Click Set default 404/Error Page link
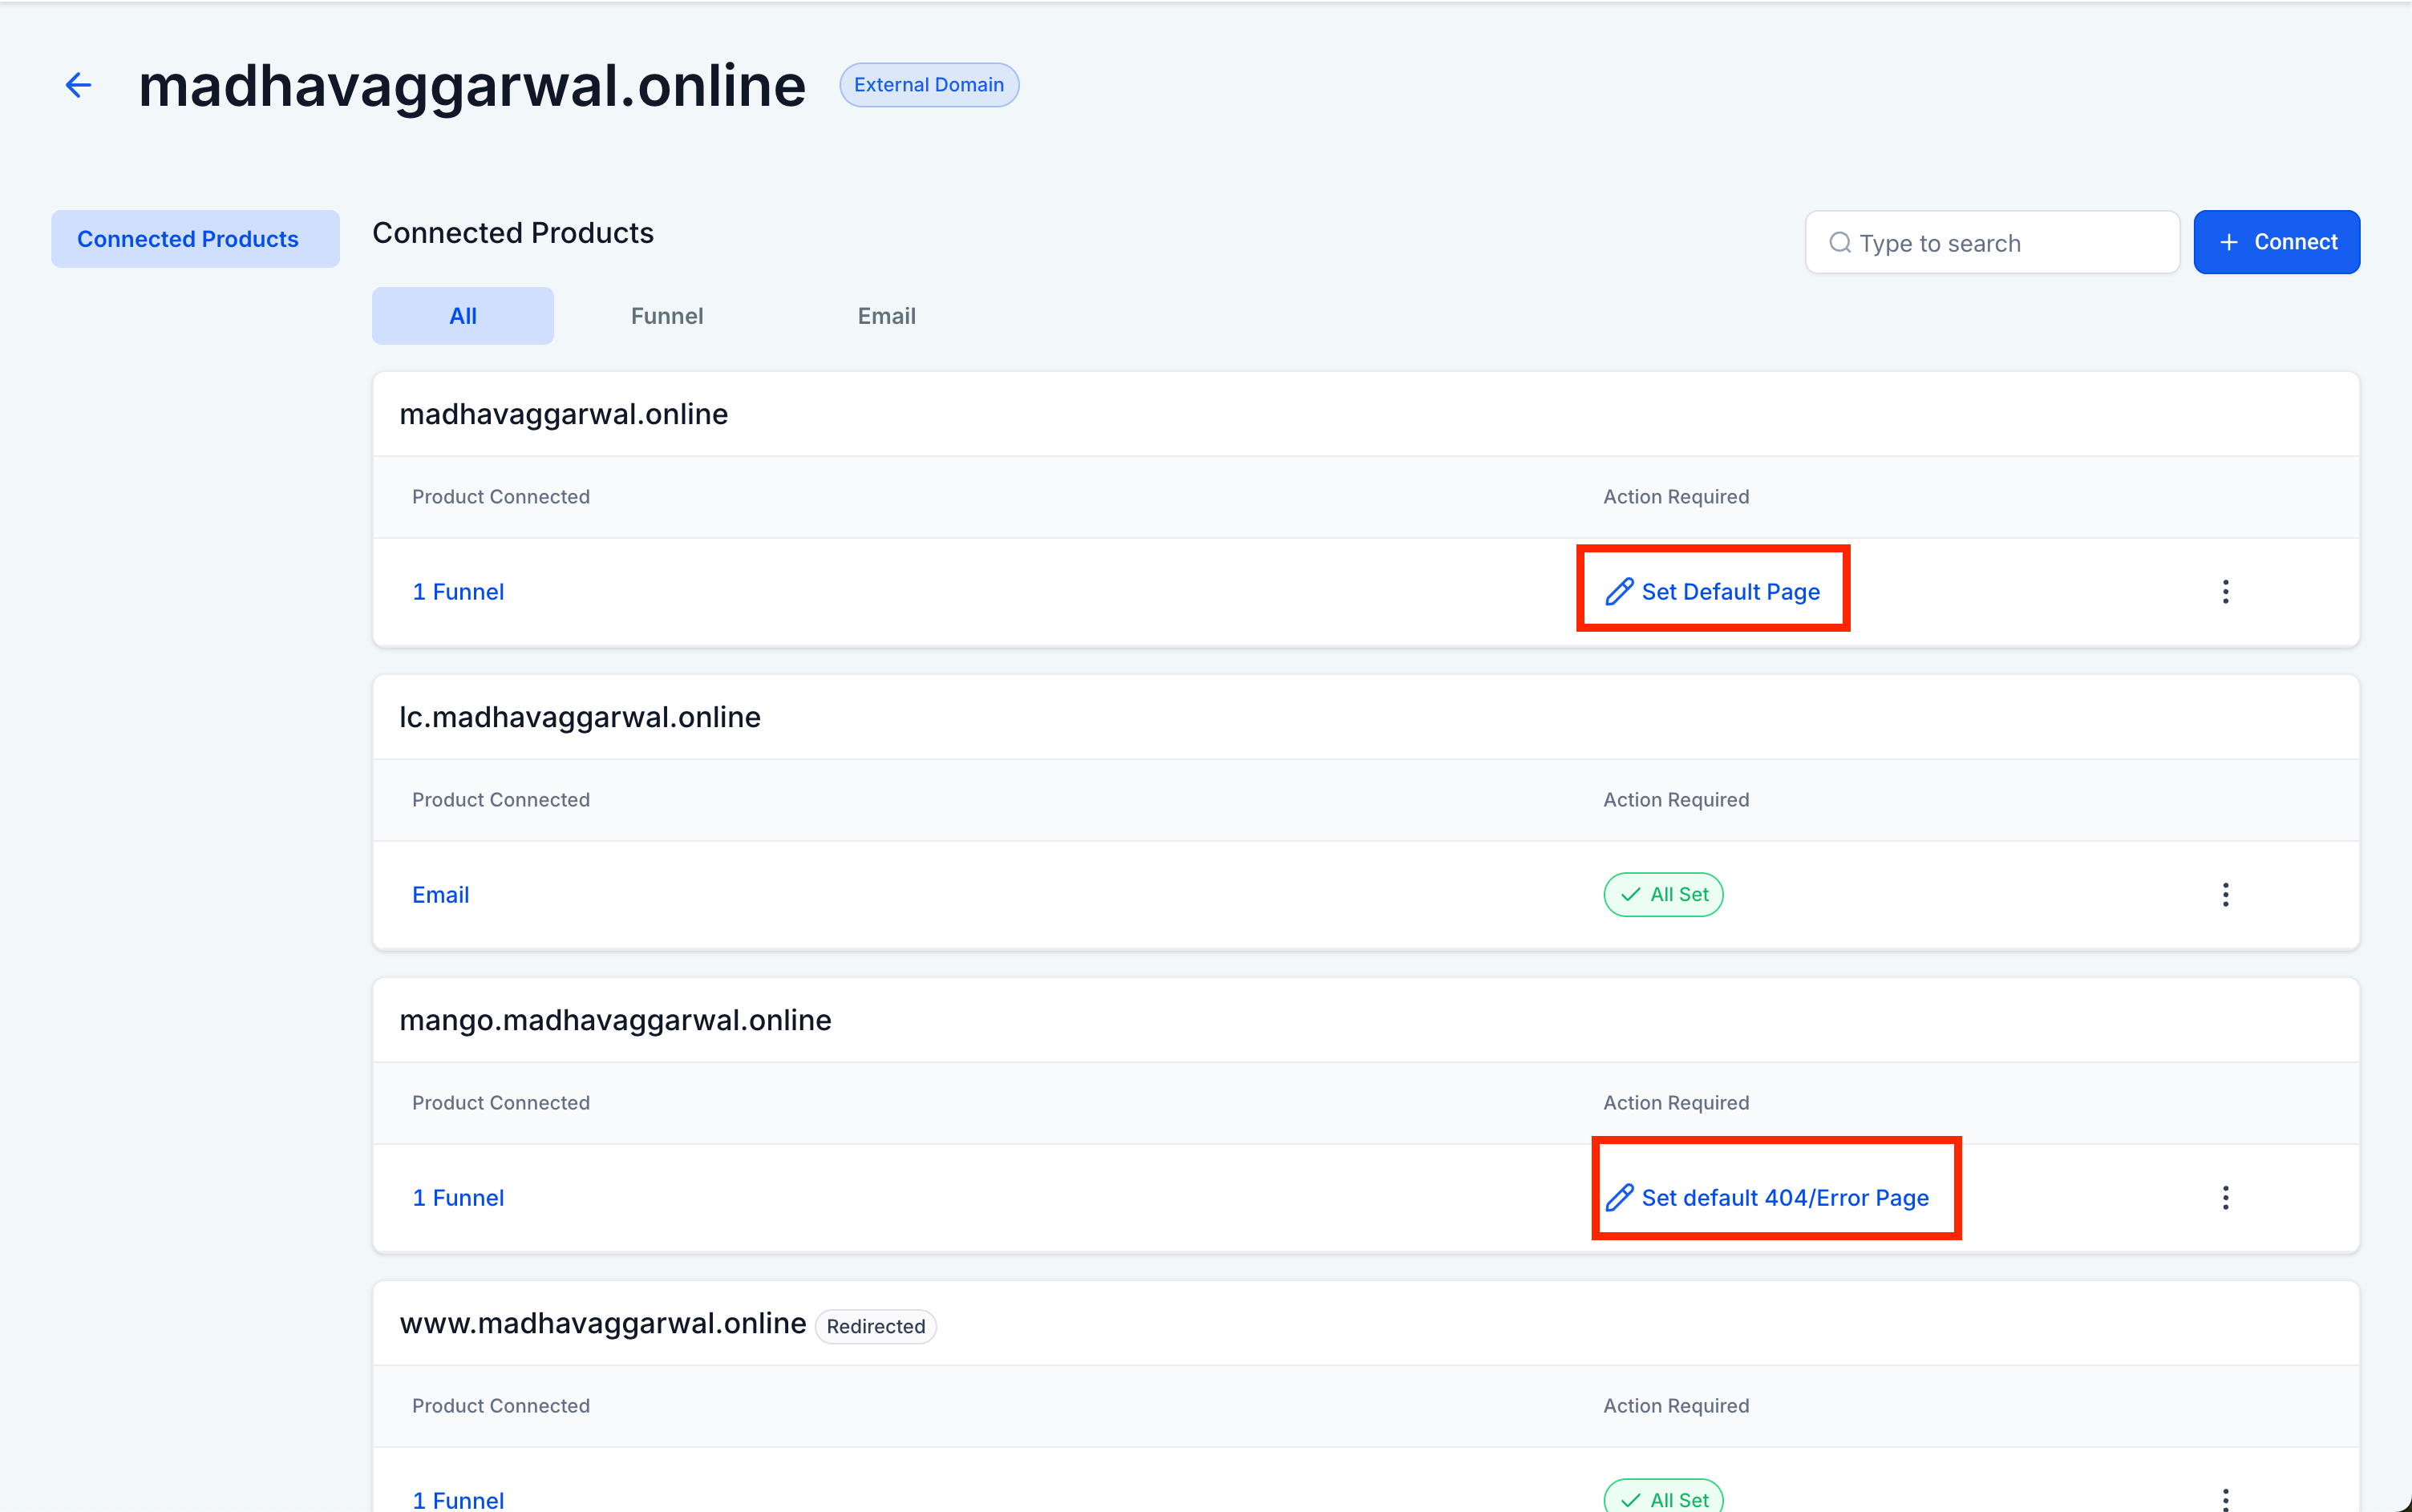 (x=1785, y=1198)
